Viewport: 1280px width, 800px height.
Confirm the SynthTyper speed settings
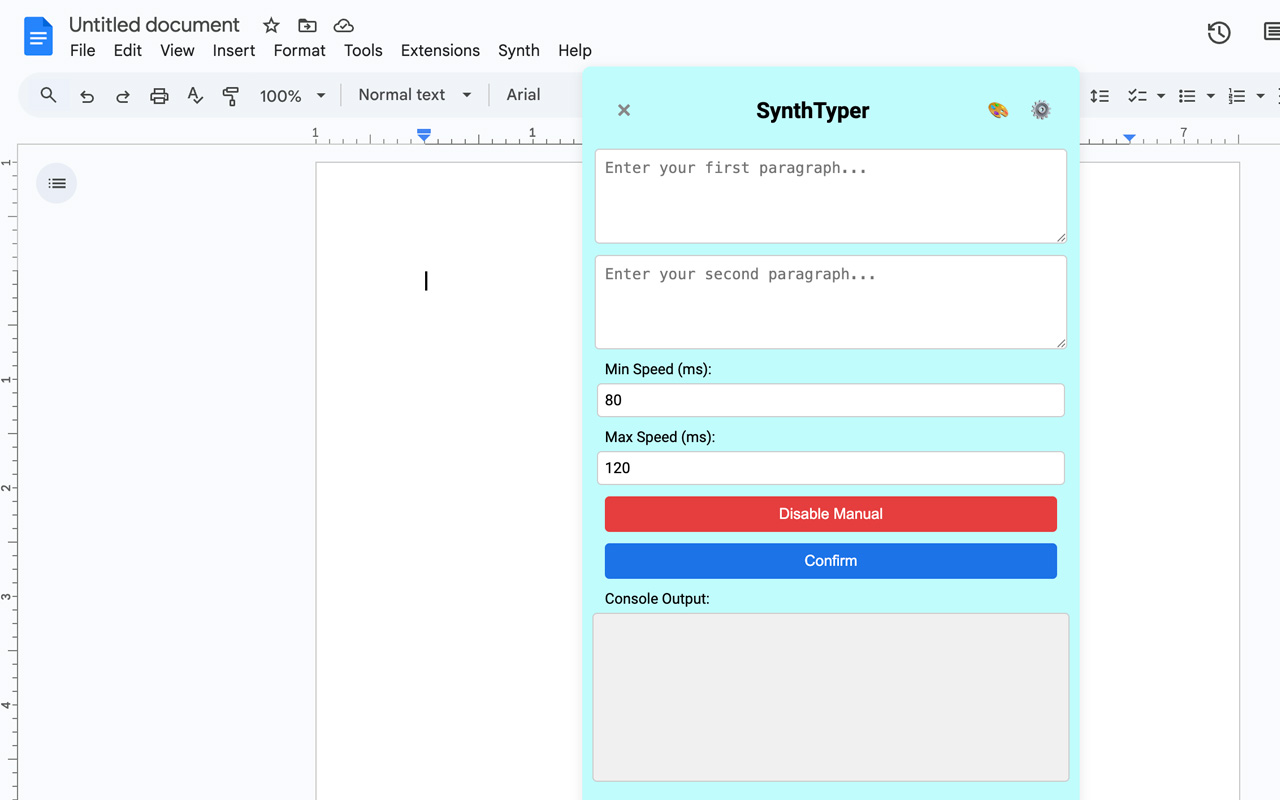point(830,560)
